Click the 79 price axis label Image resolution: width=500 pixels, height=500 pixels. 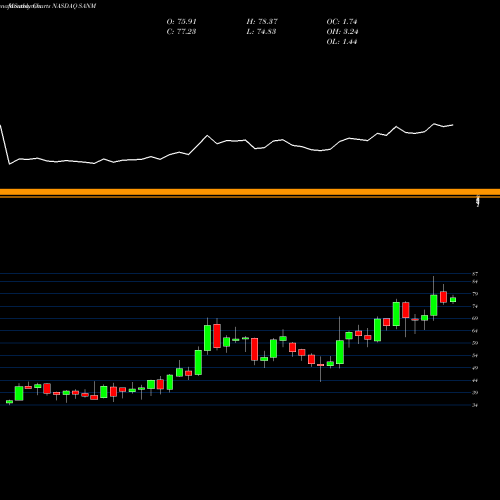coord(475,294)
